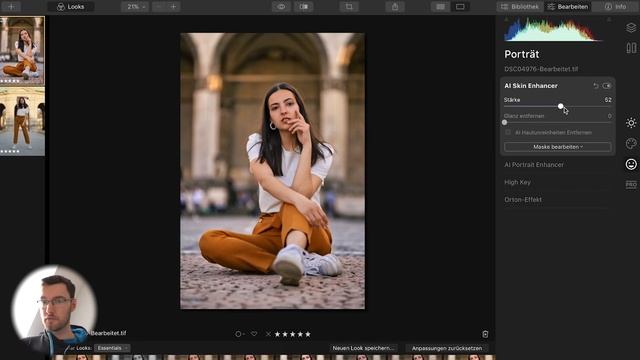Zoom out with the minus button

point(159,7)
